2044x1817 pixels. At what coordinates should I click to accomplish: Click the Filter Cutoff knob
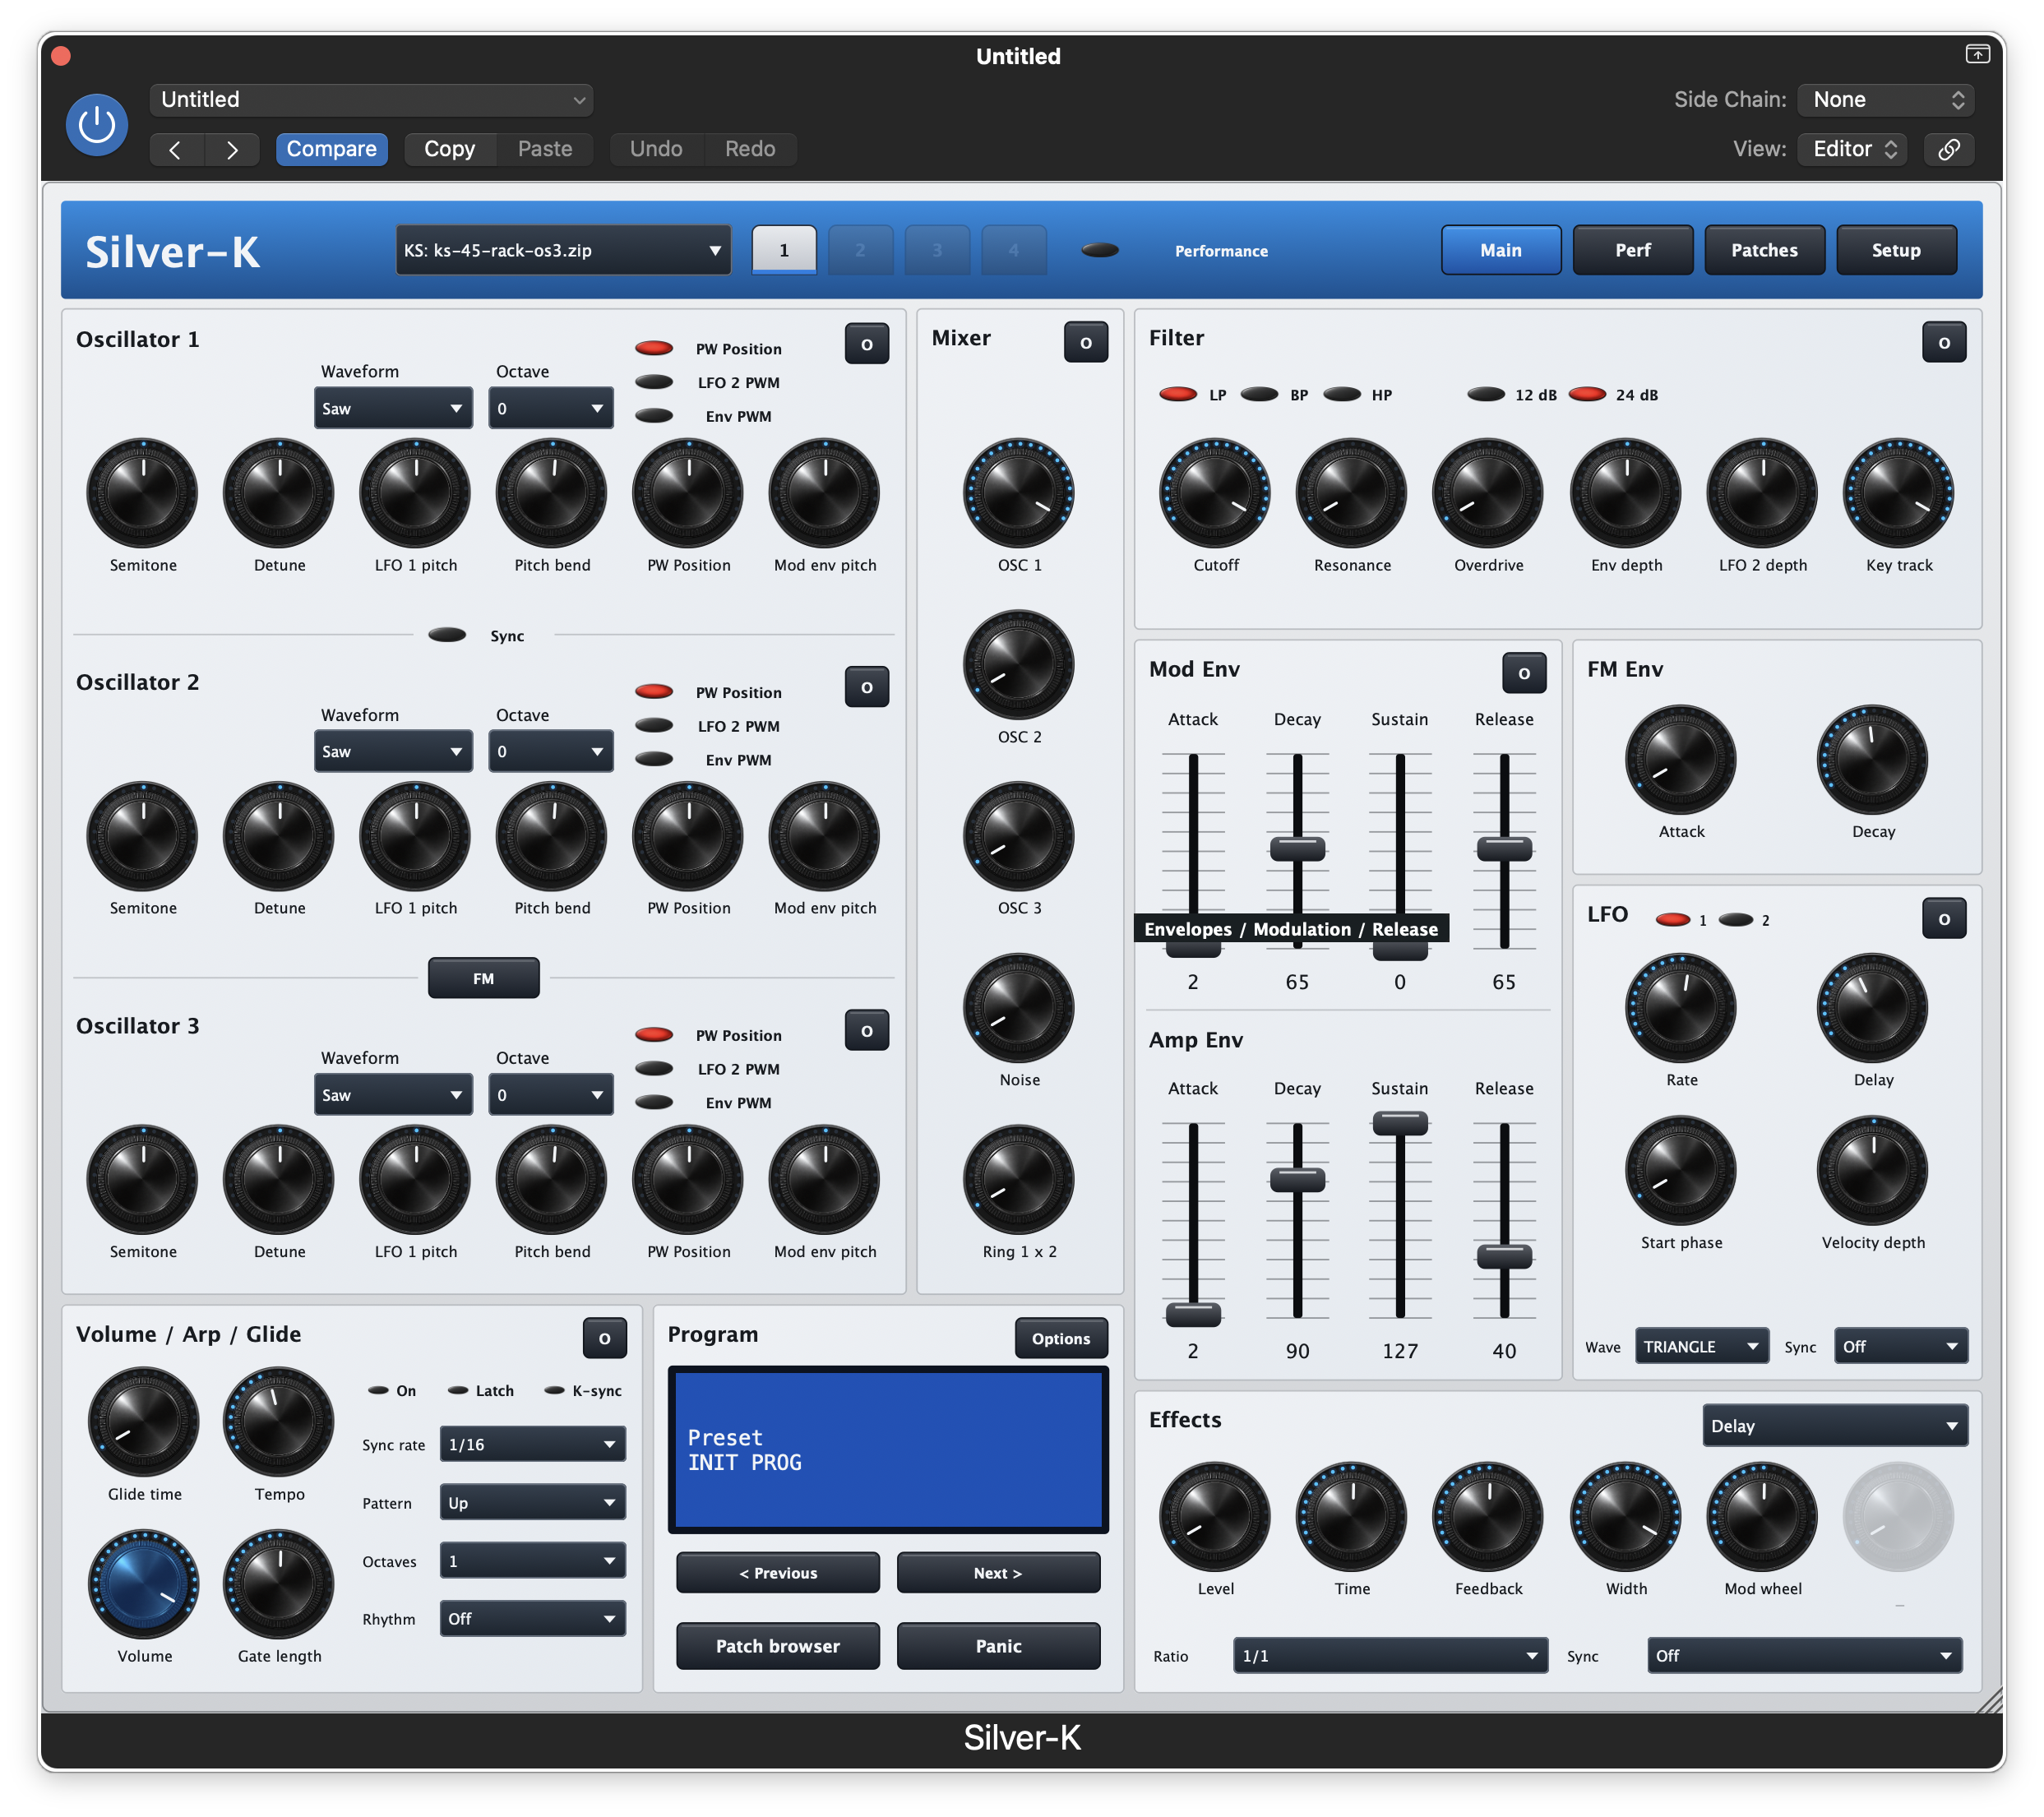pyautogui.click(x=1215, y=493)
